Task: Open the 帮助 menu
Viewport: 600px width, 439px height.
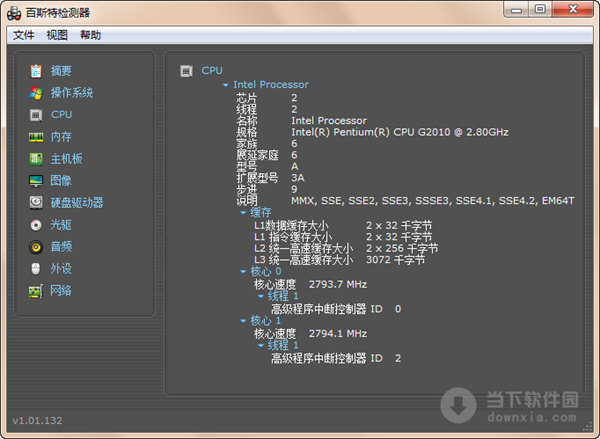Action: pos(90,35)
